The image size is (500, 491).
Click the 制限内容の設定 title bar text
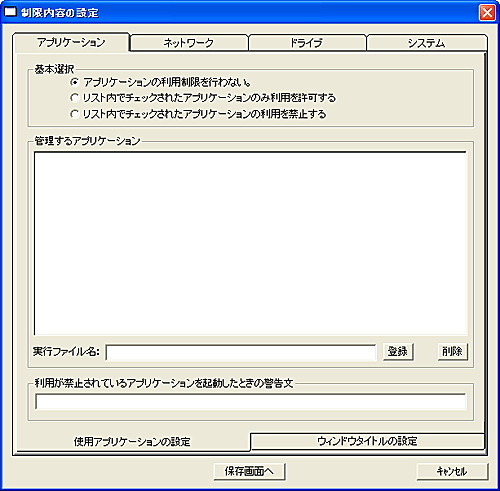[x=60, y=13]
